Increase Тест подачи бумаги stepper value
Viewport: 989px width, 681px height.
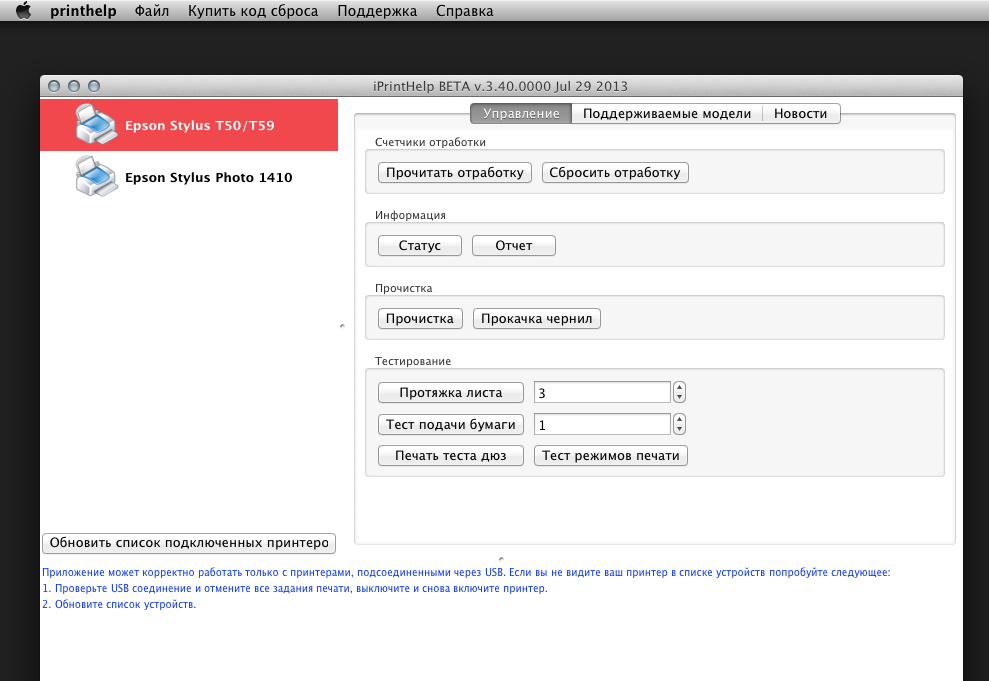(679, 419)
